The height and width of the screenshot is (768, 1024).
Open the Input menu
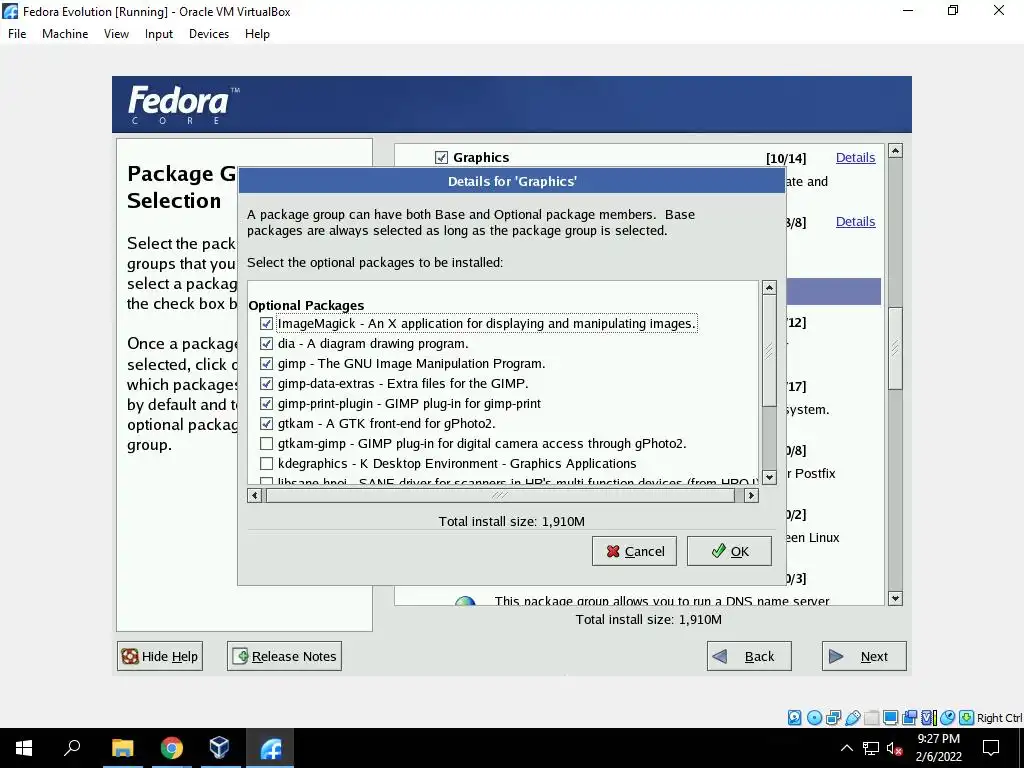click(x=159, y=34)
